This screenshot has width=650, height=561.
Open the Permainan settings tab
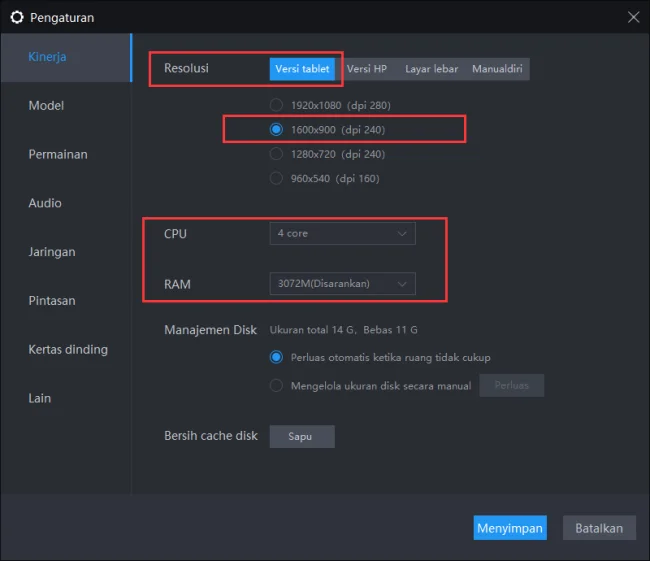pos(66,155)
